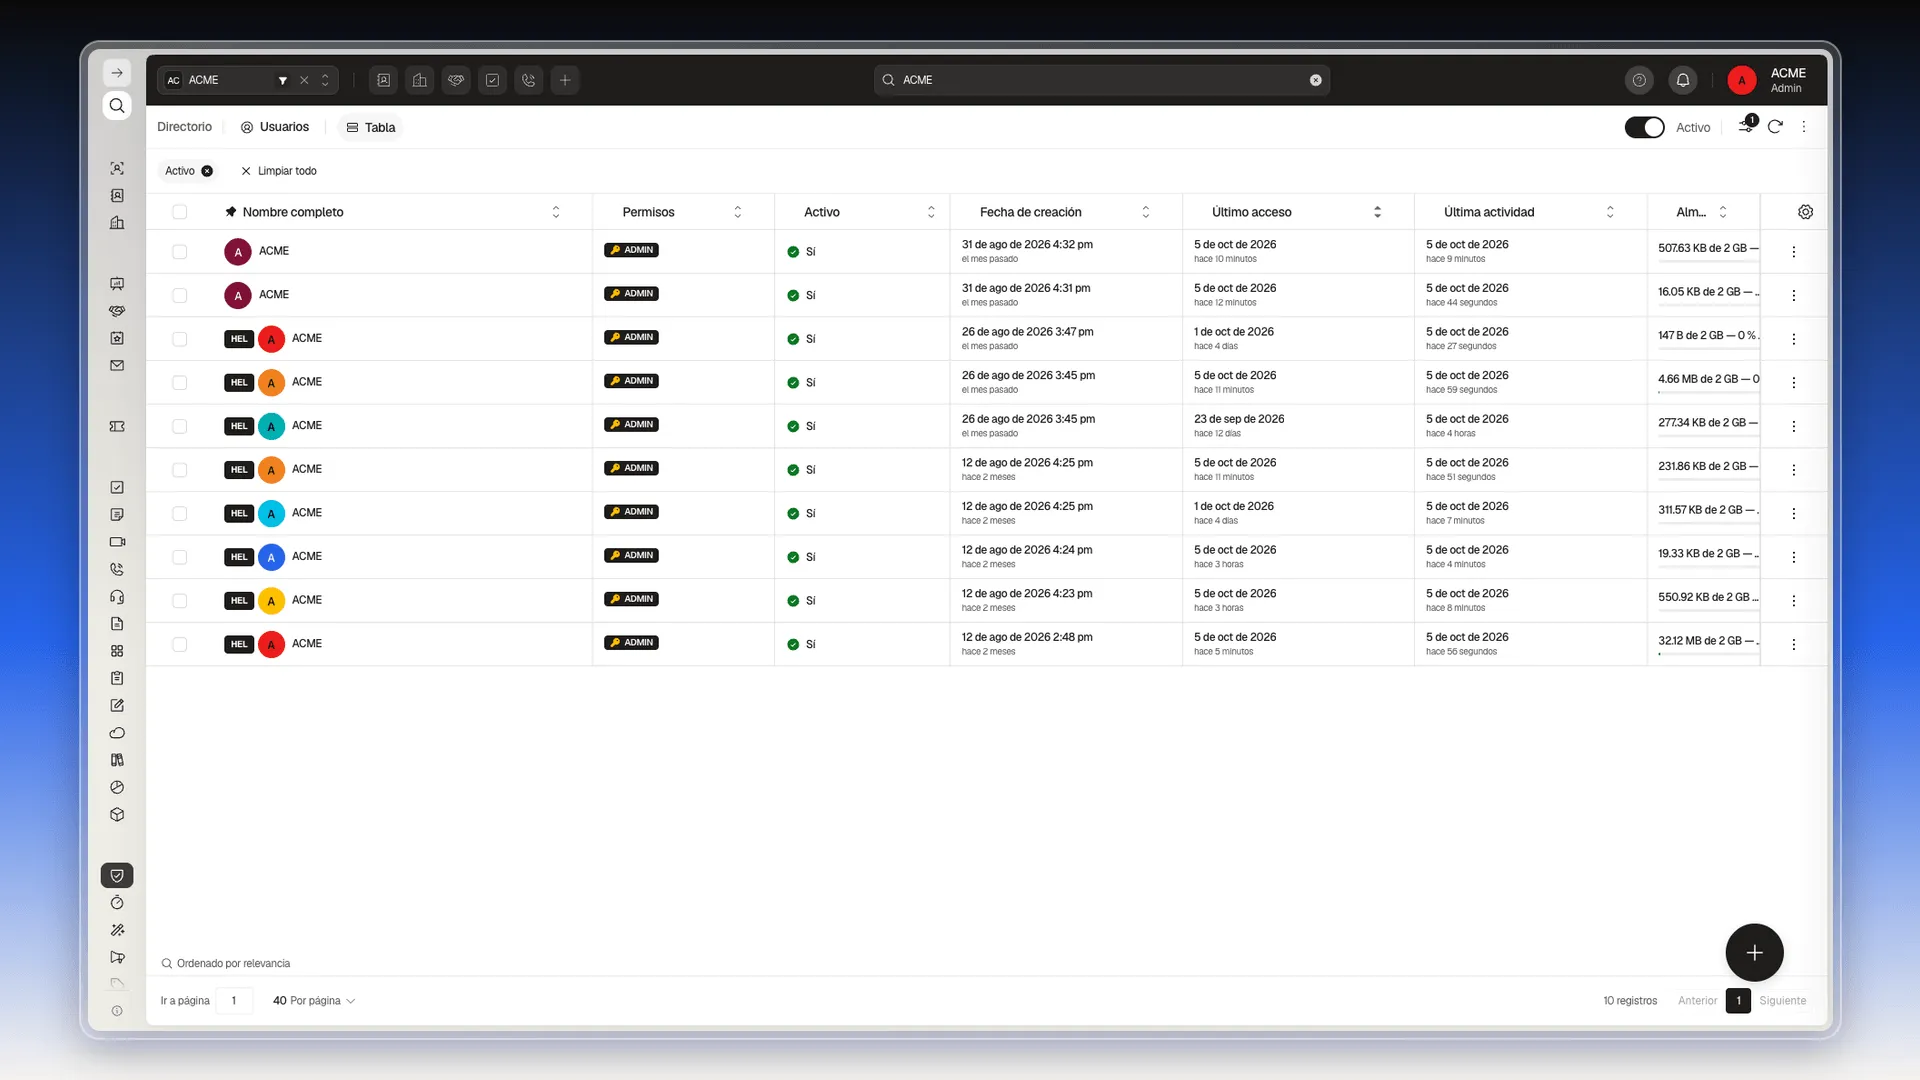The image size is (1920, 1080).
Task: Open the handshake icon in top bar
Action: 456,80
